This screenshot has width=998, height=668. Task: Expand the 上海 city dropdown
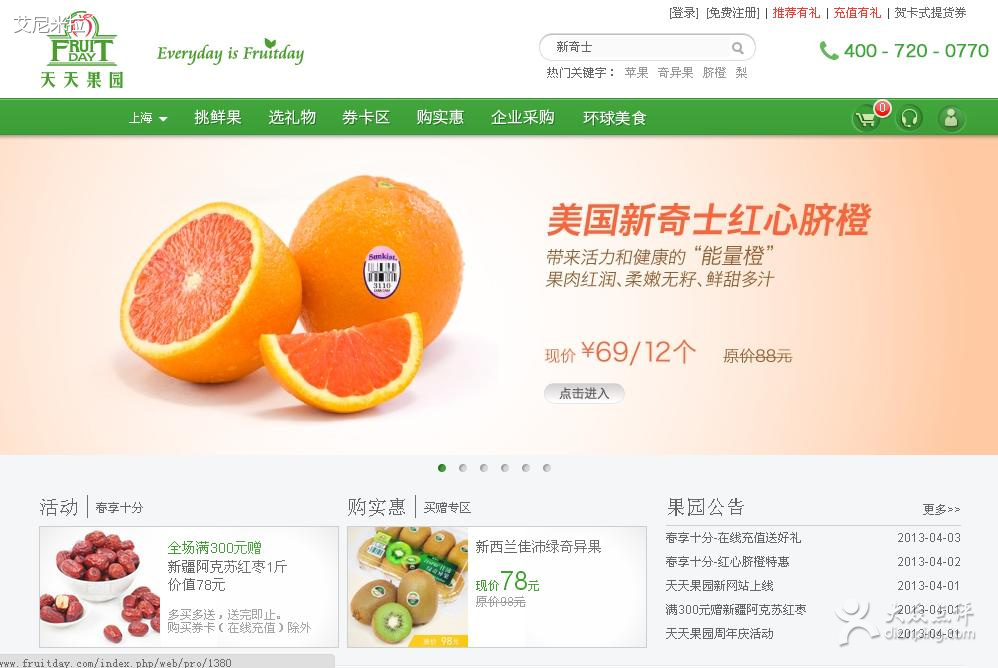(148, 118)
